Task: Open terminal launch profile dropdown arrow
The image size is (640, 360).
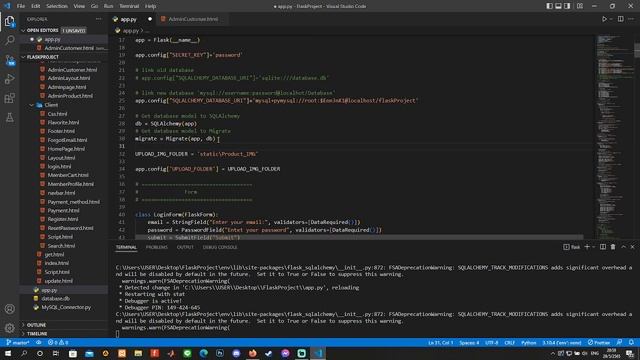Action: click(x=594, y=247)
